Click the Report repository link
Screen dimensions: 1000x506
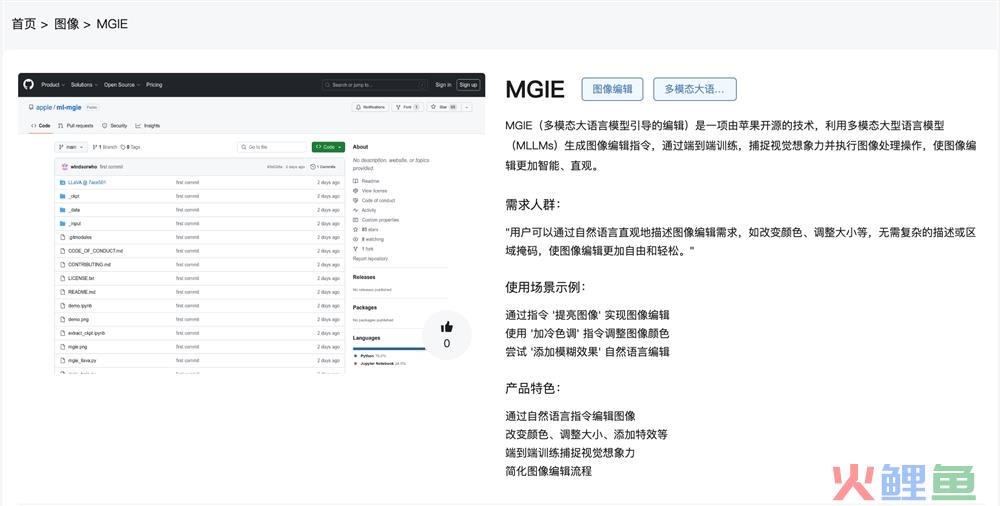tap(370, 258)
